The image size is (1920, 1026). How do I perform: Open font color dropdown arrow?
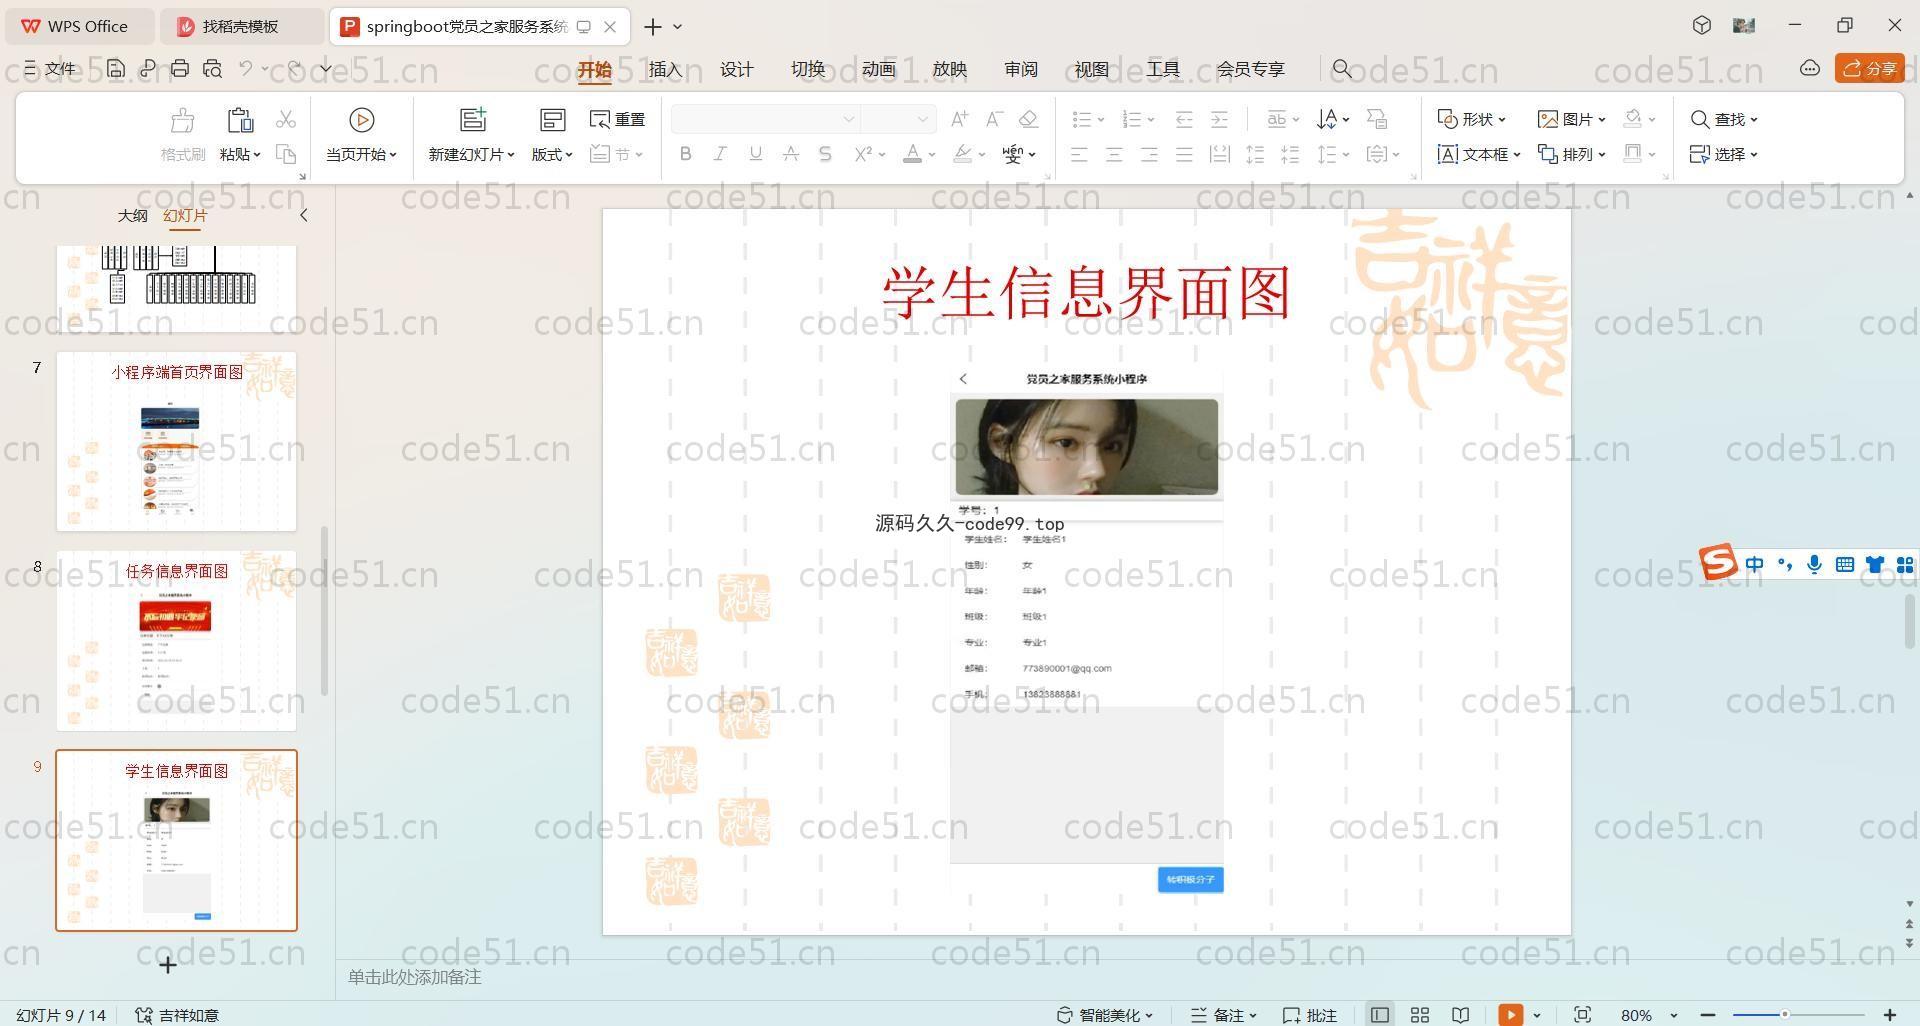click(x=932, y=155)
